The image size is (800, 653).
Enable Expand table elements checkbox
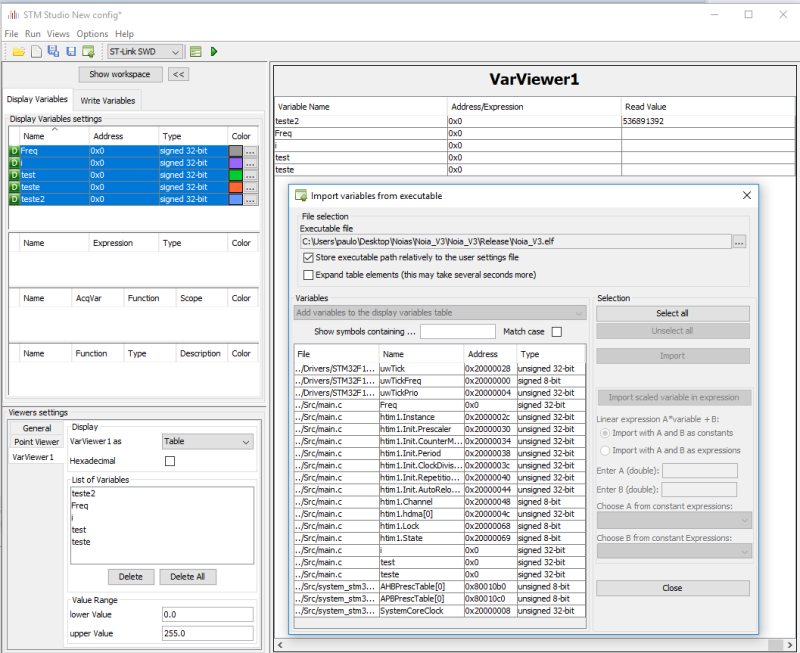[308, 275]
